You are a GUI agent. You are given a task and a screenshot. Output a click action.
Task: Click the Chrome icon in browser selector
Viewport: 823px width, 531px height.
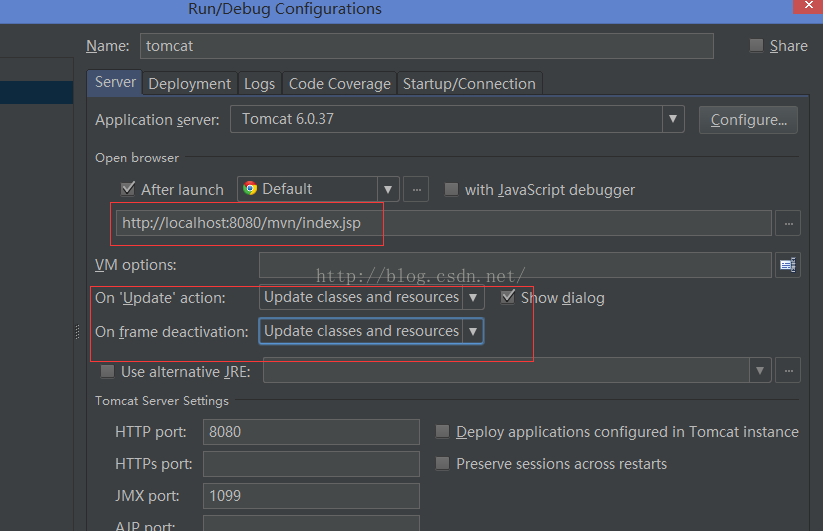[x=250, y=189]
